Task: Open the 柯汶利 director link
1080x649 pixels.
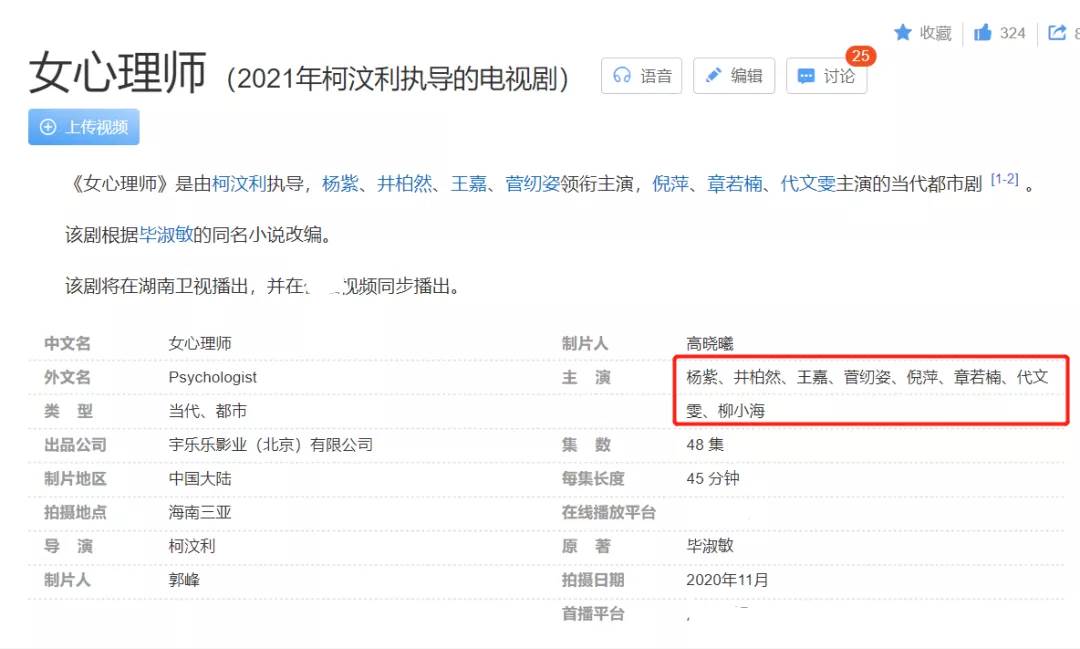Action: click(x=239, y=183)
